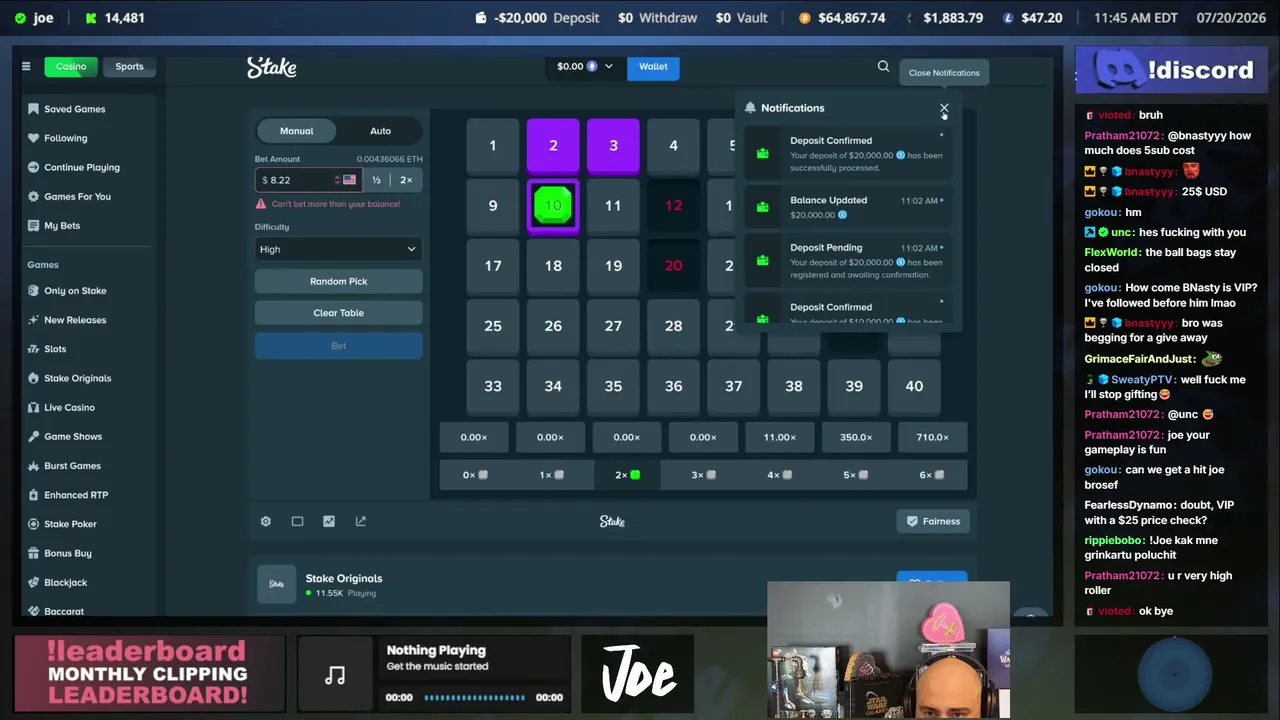
Task: Close the Notifications panel
Action: click(x=943, y=108)
